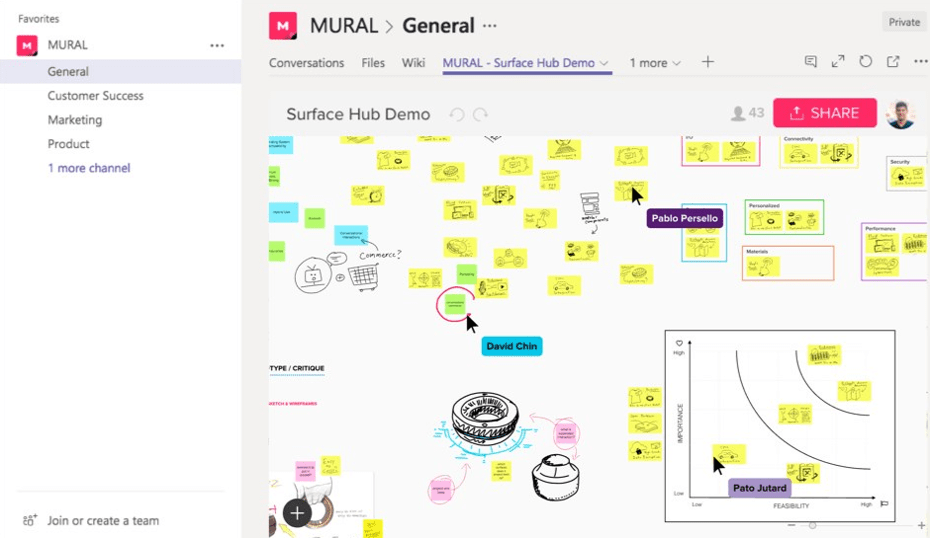930x538 pixels.
Task: Click the shopping cart sketch near Commerce?
Action: 362,277
